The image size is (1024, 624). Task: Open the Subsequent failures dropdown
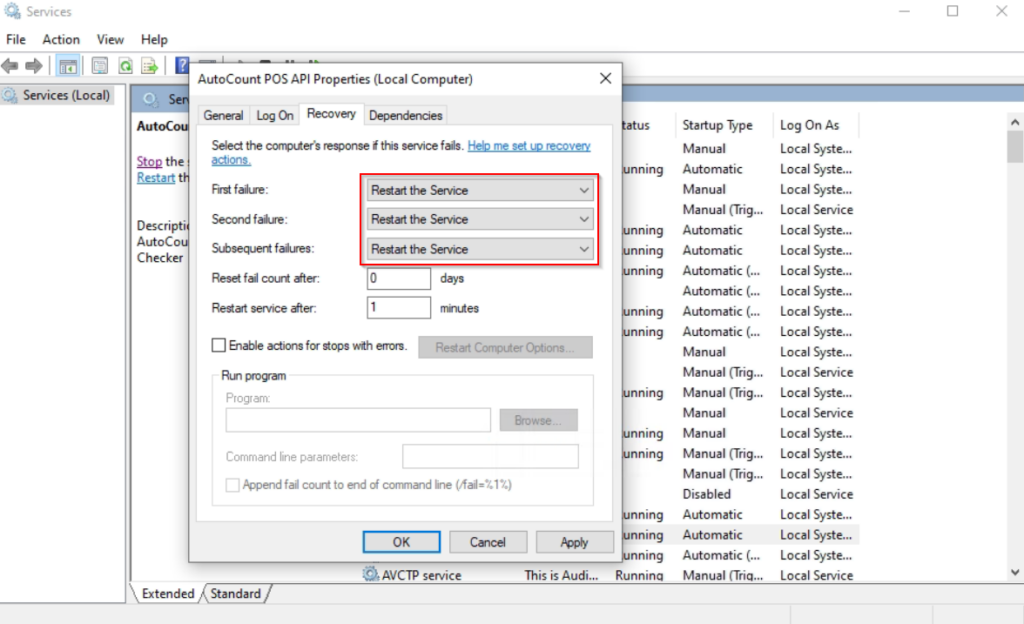(480, 249)
